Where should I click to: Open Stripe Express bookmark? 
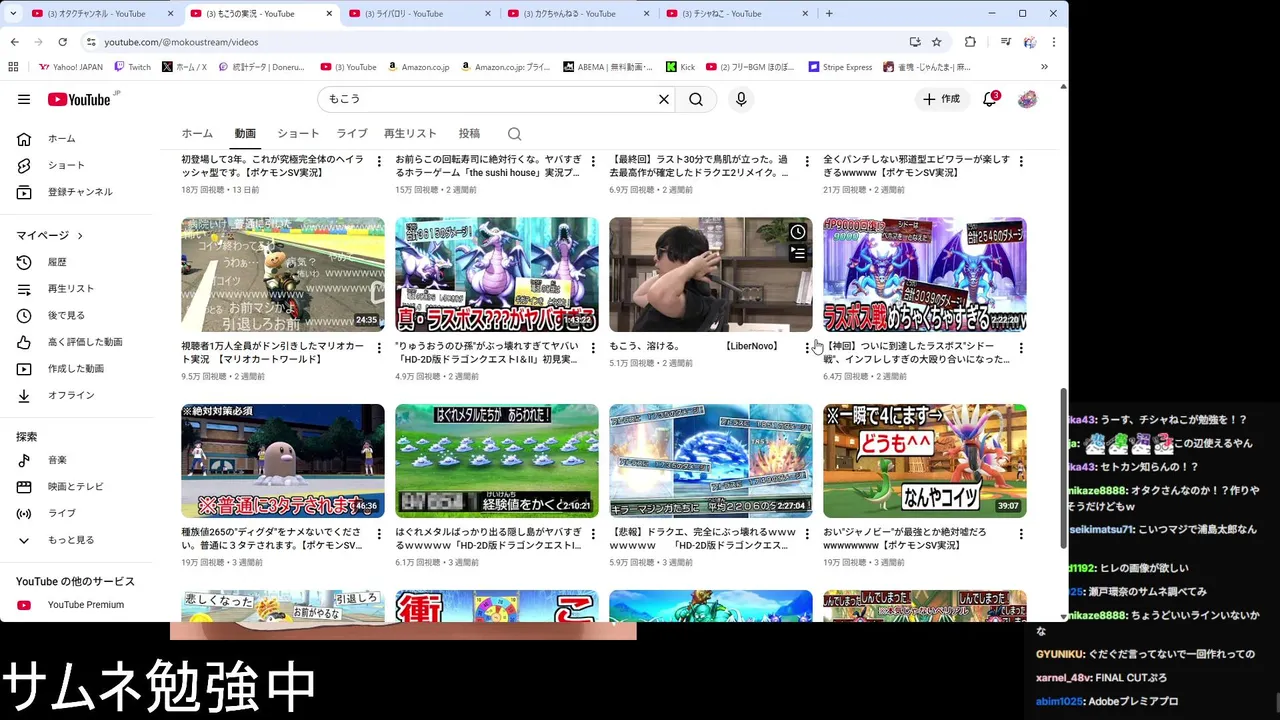840,67
